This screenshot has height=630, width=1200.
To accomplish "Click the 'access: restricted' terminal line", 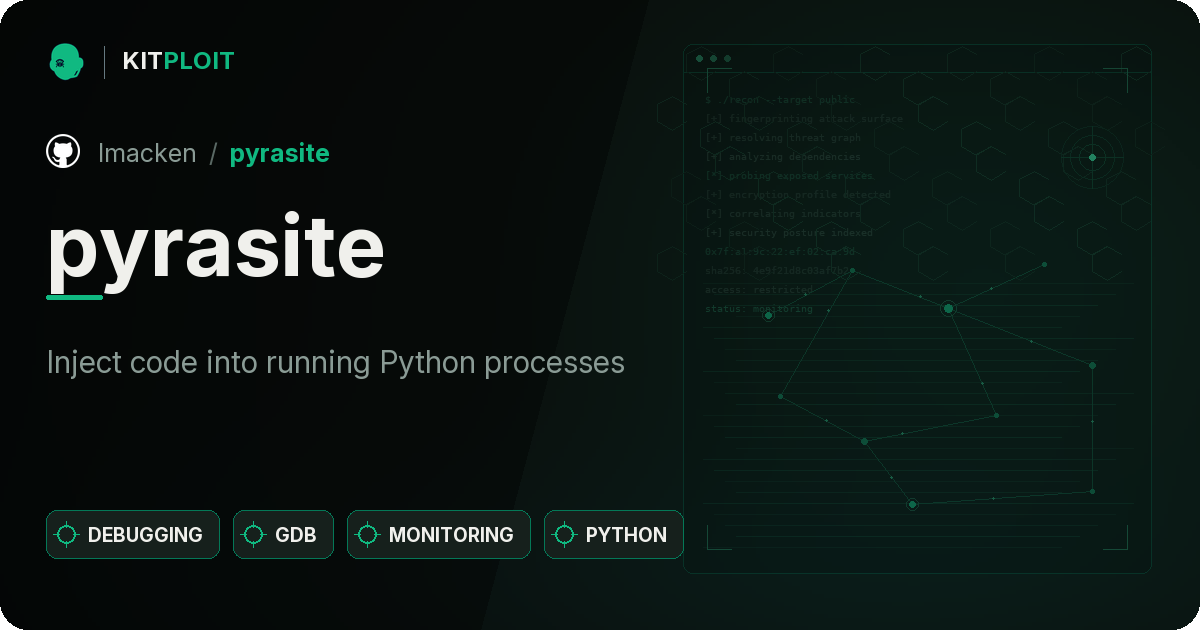I will tap(759, 290).
